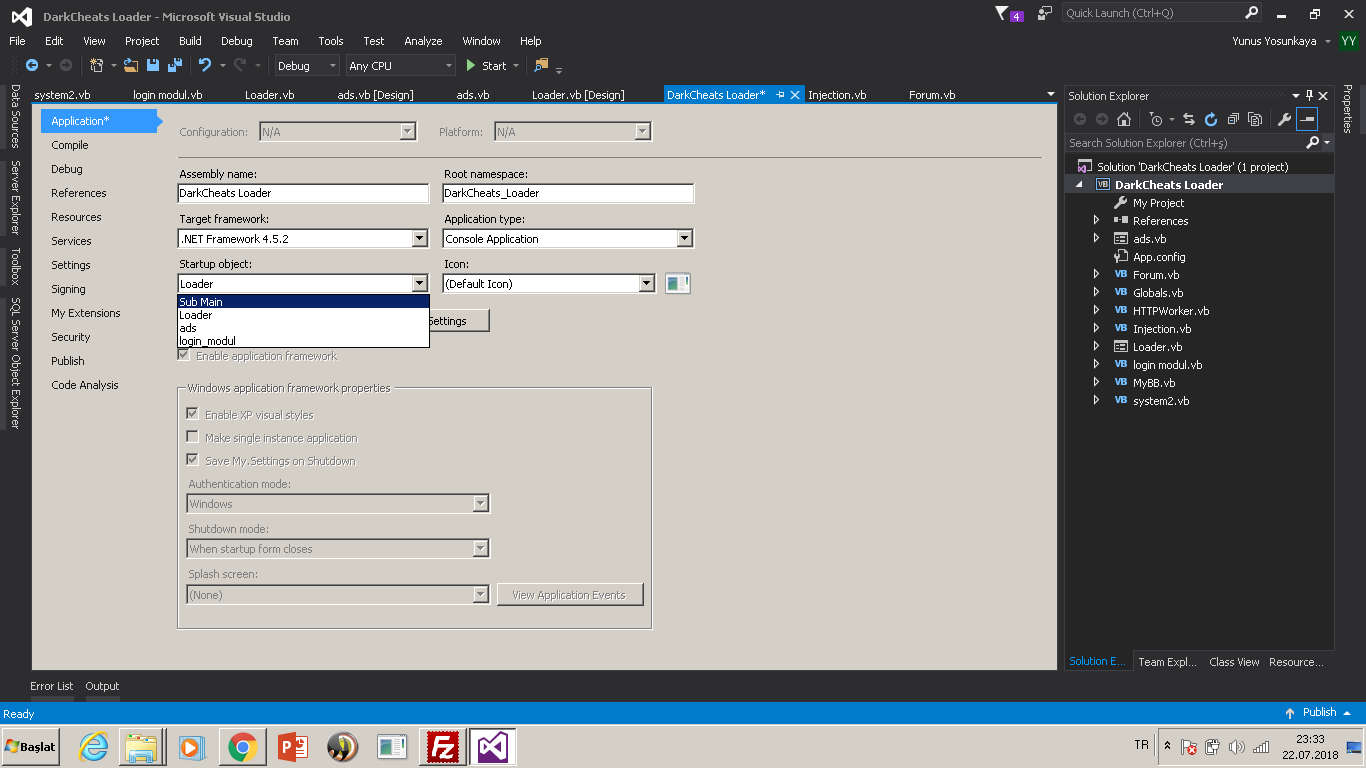
Task: Open the Toolbox side panel
Action: (x=15, y=268)
